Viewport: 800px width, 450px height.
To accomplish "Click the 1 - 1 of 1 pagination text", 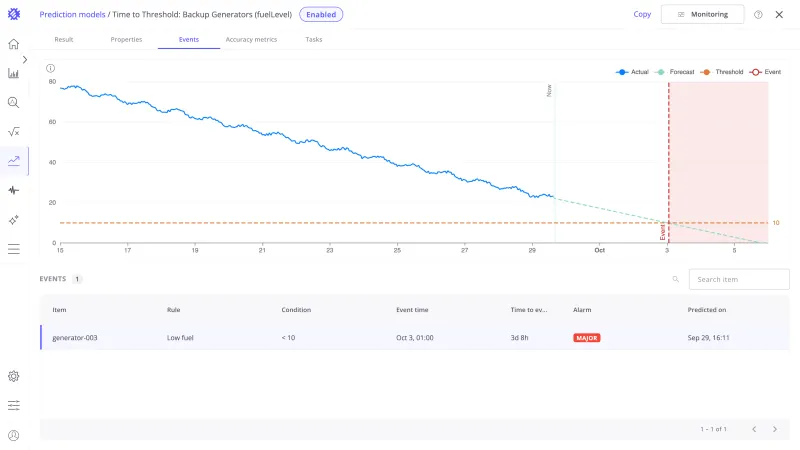I will pyautogui.click(x=713, y=429).
